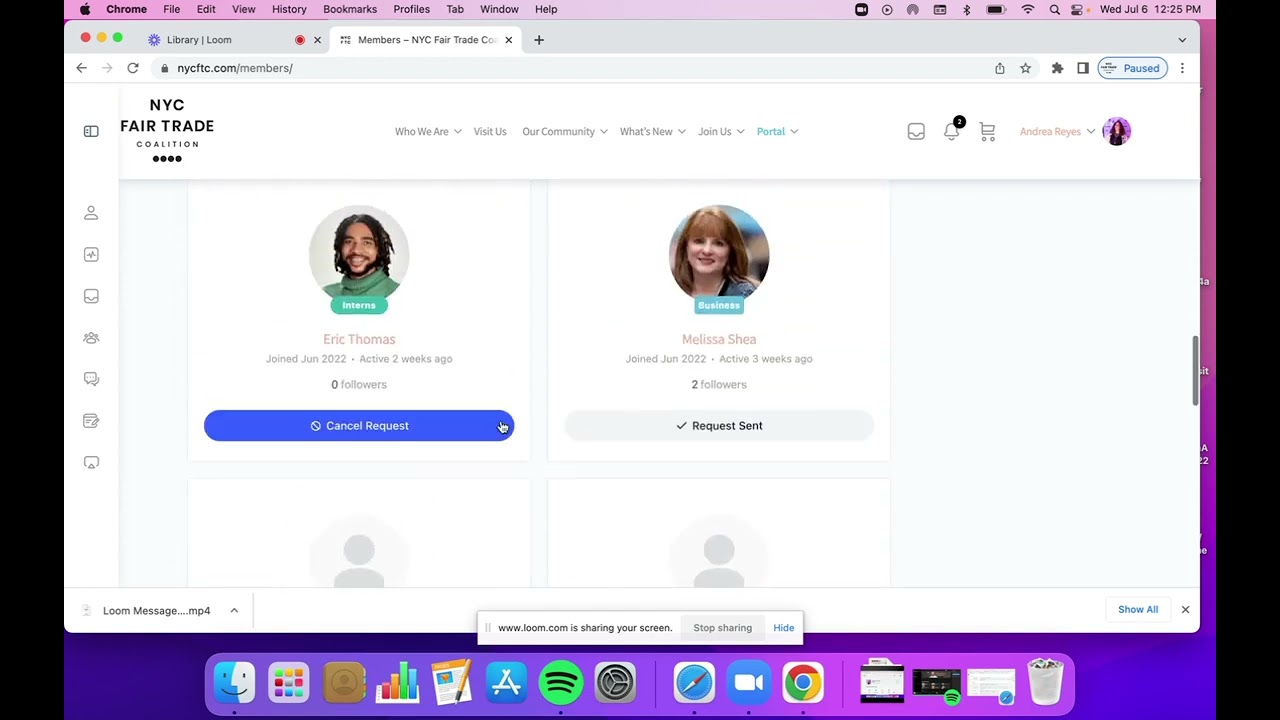Expand Join Us menu
Viewport: 1280px width, 720px height.
(721, 131)
